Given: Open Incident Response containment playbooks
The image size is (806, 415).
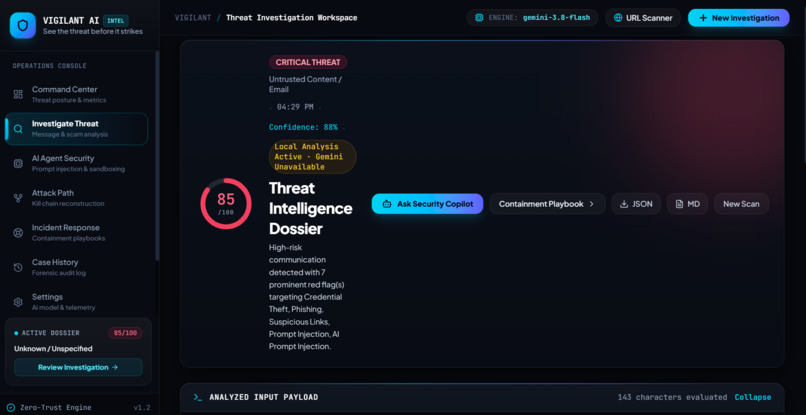Looking at the screenshot, I should click(76, 232).
